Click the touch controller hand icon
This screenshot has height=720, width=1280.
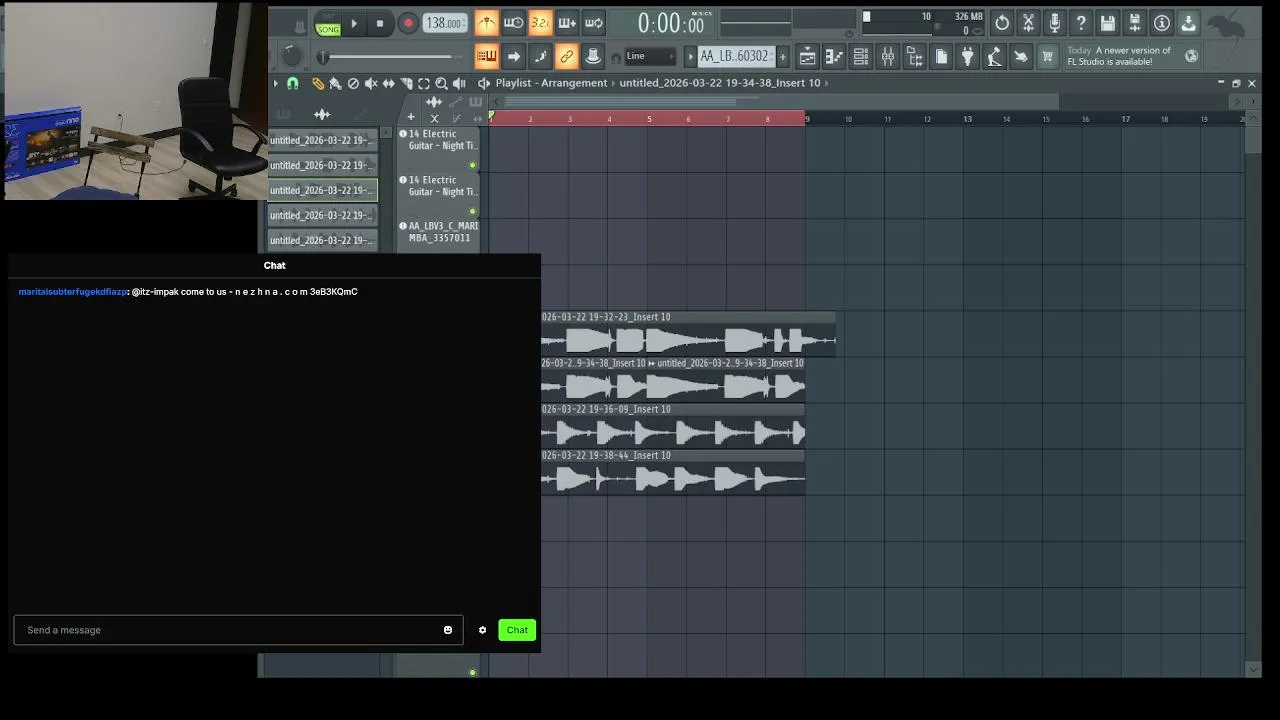(x=1021, y=56)
